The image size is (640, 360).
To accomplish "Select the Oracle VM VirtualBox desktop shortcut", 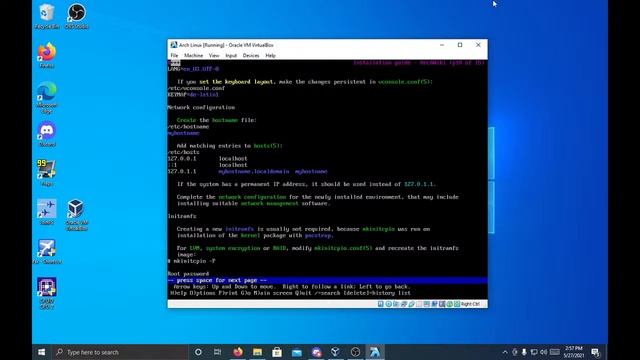I will (x=76, y=215).
